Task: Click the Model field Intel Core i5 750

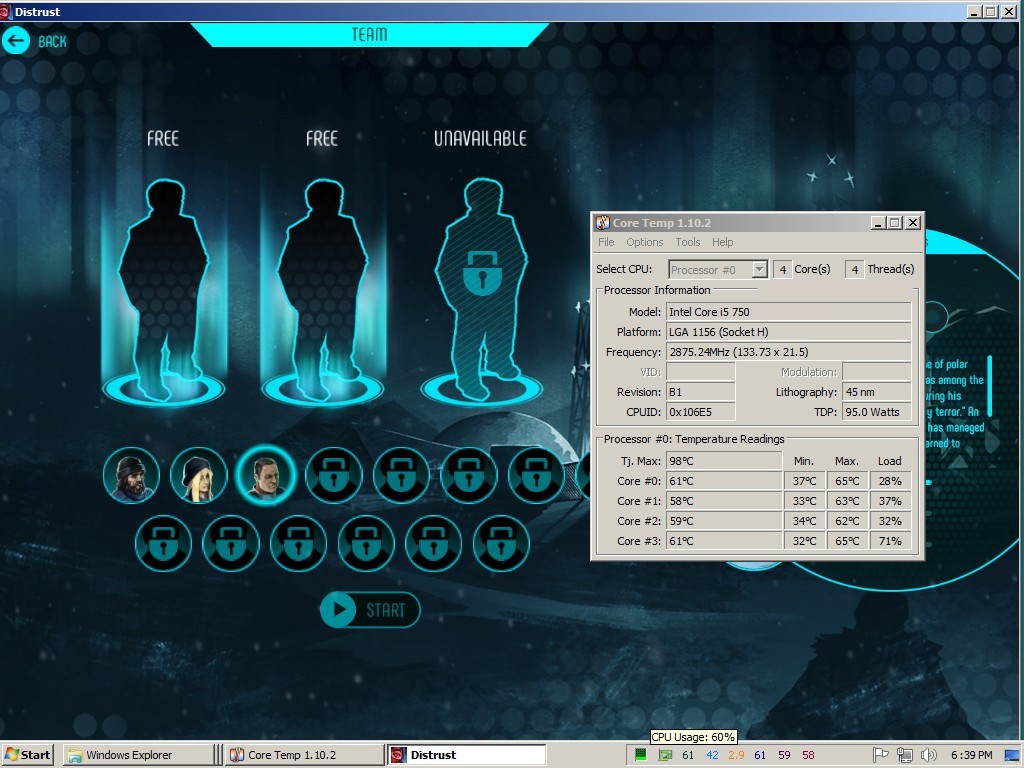Action: 788,312
